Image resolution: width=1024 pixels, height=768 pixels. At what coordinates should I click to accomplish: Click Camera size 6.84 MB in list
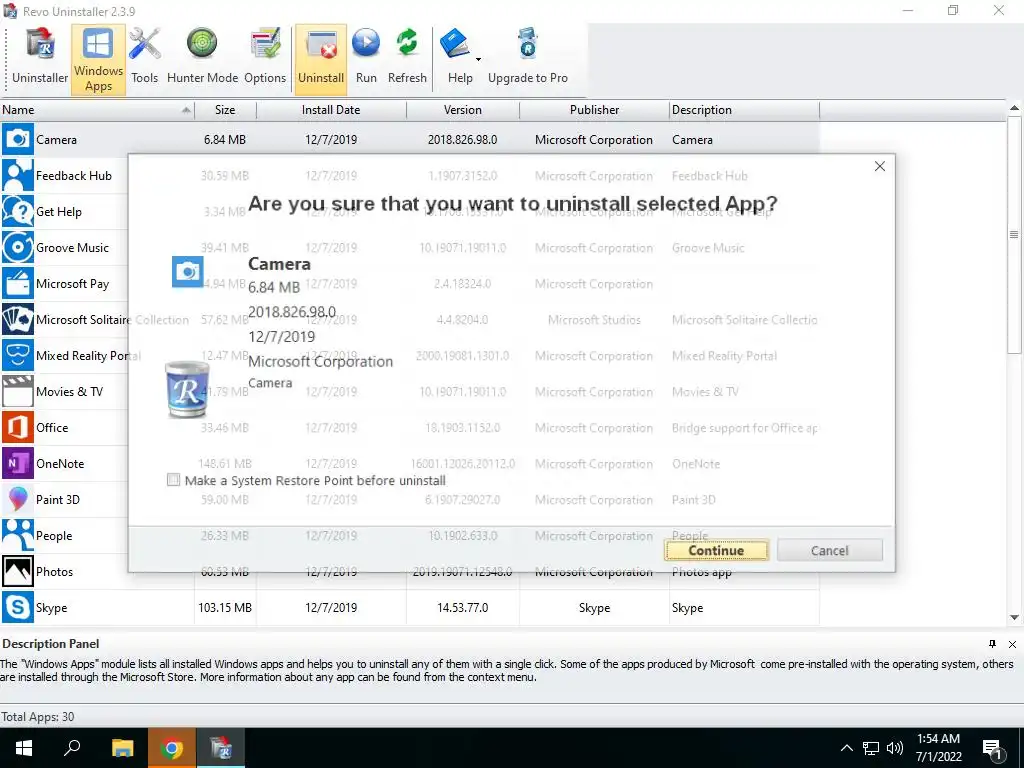[x=225, y=140]
